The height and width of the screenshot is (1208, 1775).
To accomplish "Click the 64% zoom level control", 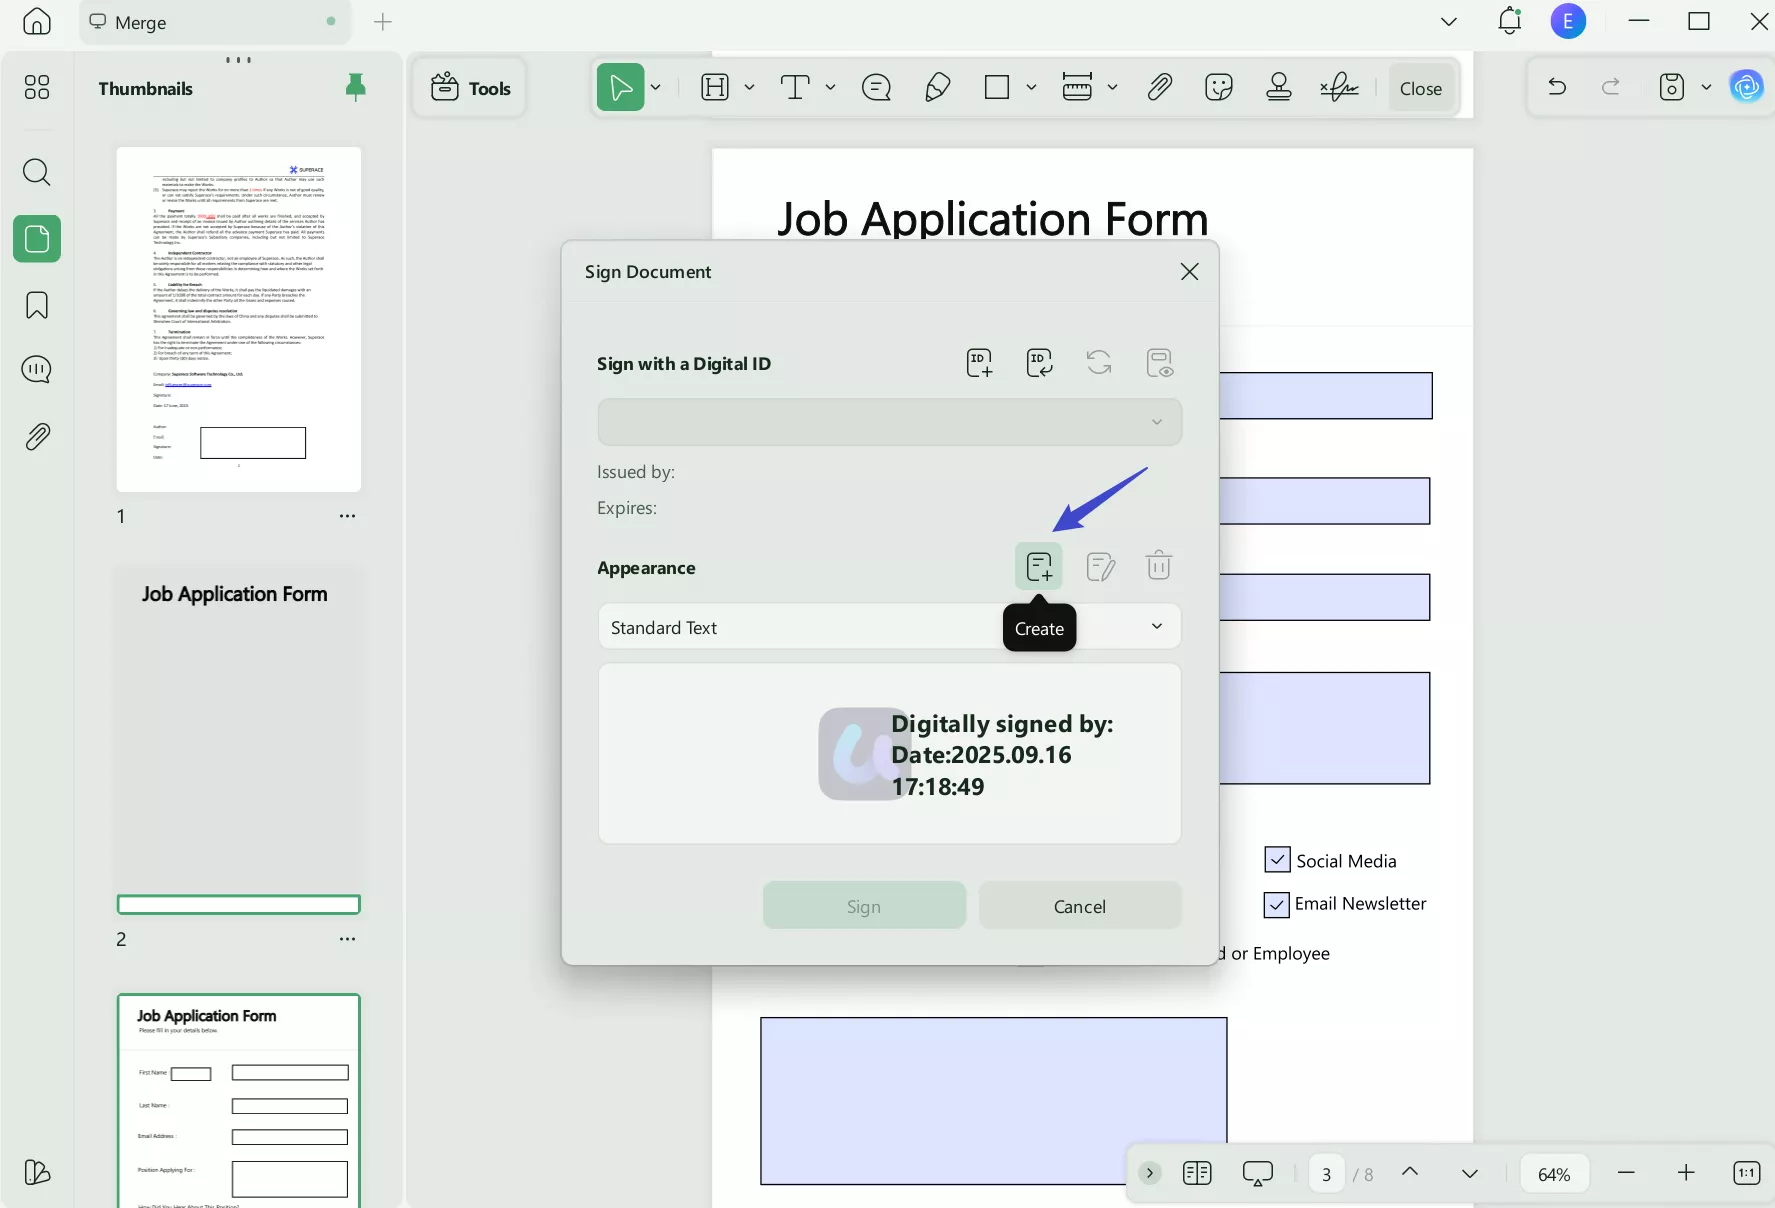I will click(1553, 1173).
